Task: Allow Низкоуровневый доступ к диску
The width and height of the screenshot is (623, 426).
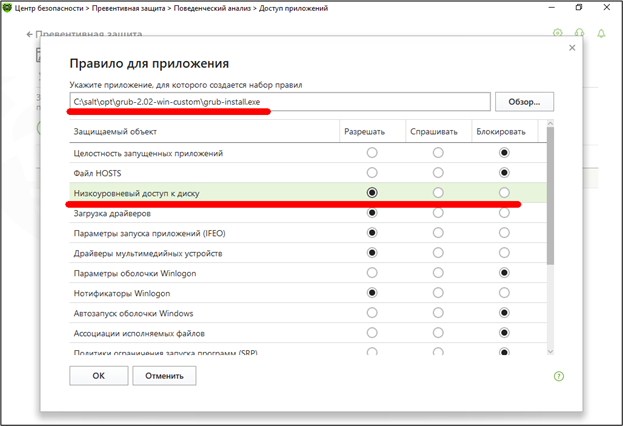Action: (x=372, y=193)
